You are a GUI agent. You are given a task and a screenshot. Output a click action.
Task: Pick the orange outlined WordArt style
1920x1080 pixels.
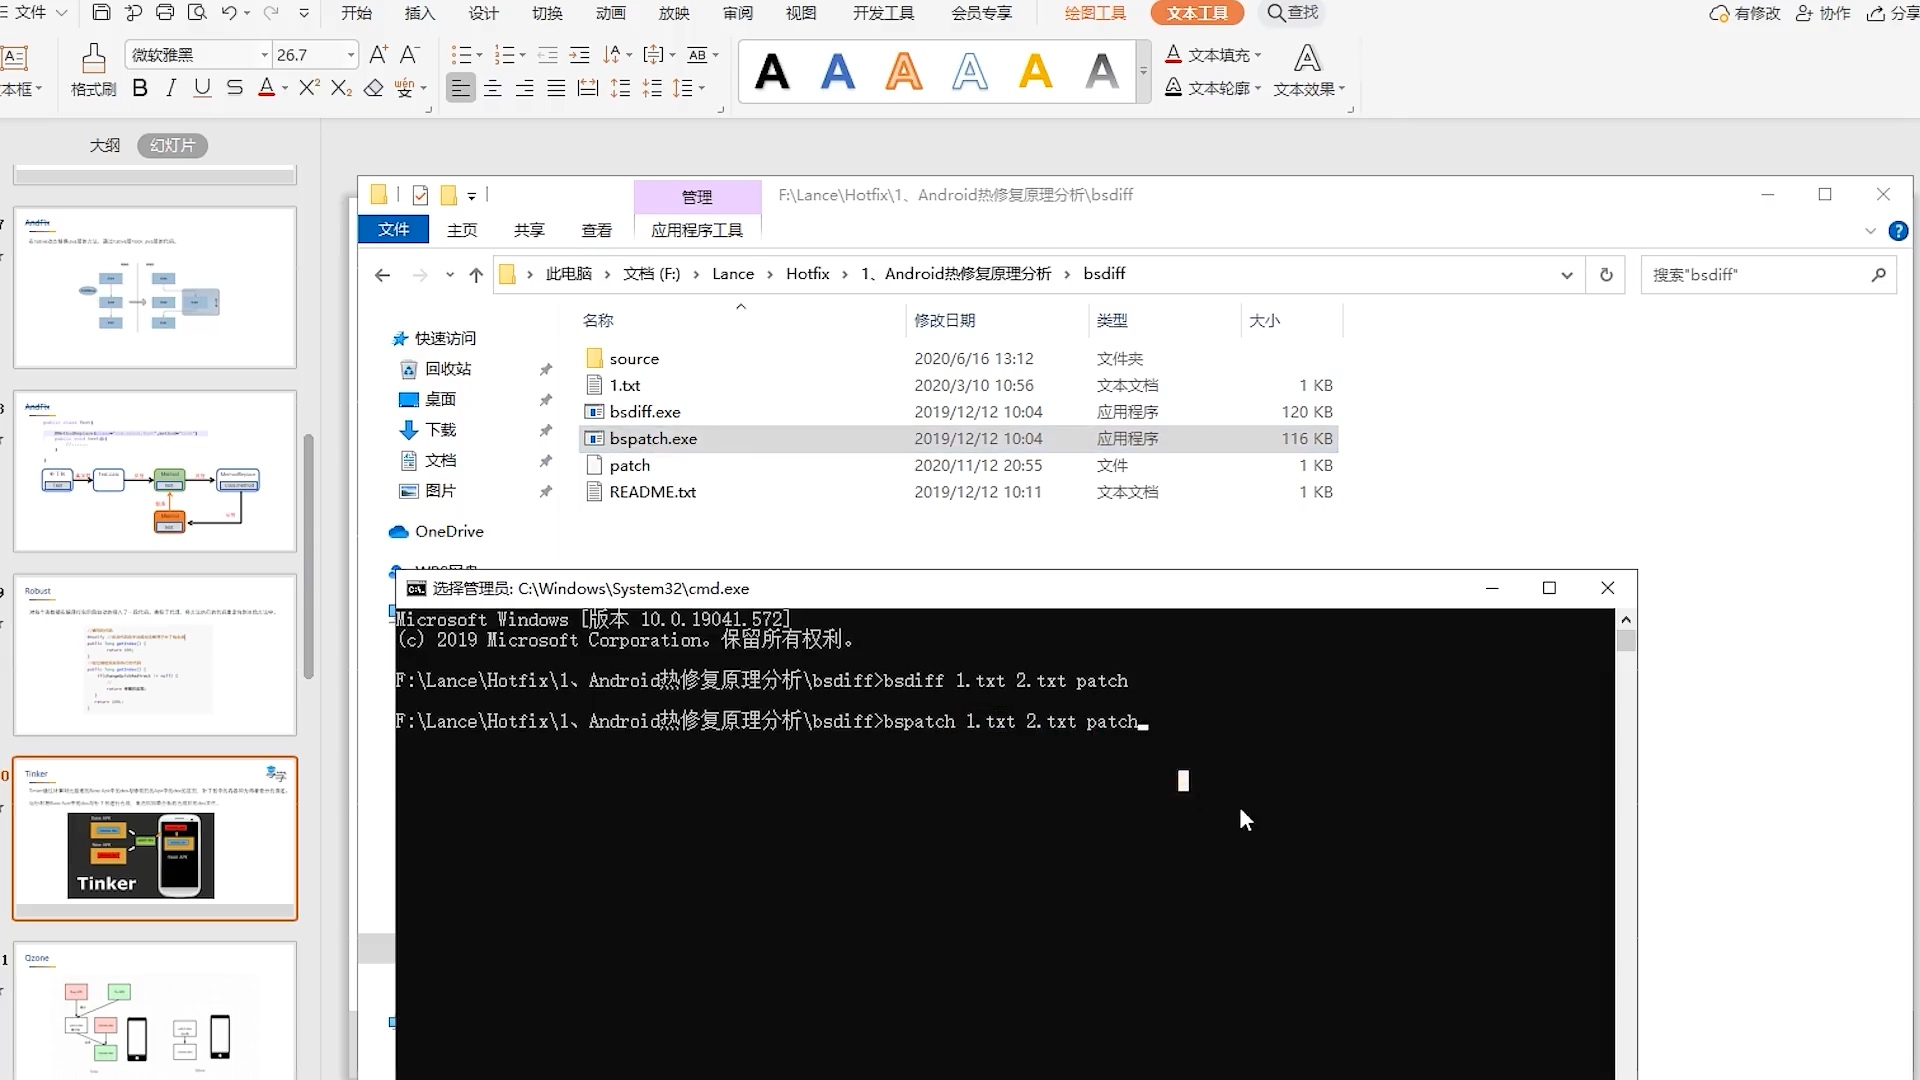coord(904,71)
